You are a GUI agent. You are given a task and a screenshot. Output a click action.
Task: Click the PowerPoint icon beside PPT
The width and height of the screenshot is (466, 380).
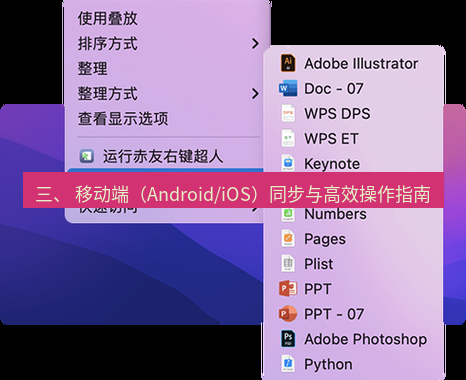coord(288,289)
